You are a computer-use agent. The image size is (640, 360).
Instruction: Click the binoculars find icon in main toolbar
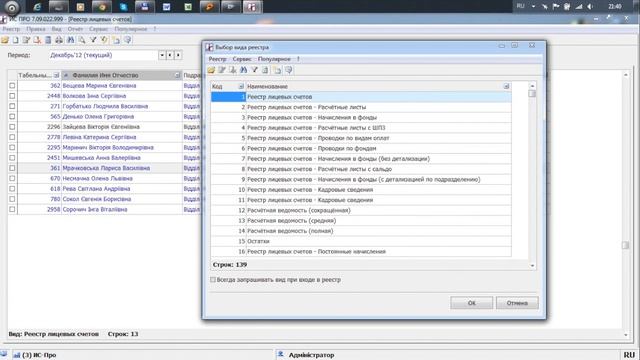(71, 40)
